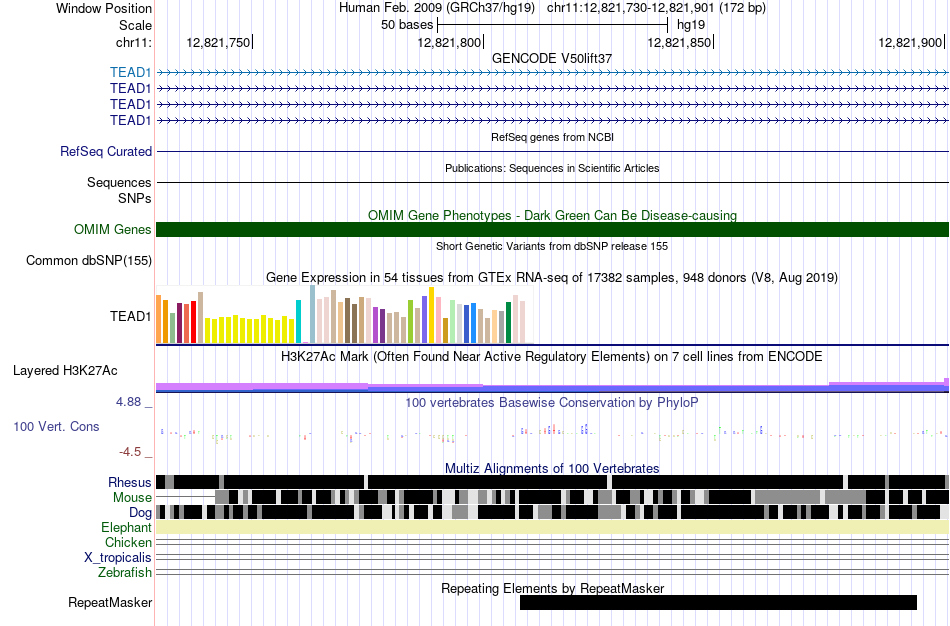Select the chr11:12,821,730-12,821,901 (172 bp) position text
Viewport: 950px width, 626px height.
[656, 8]
